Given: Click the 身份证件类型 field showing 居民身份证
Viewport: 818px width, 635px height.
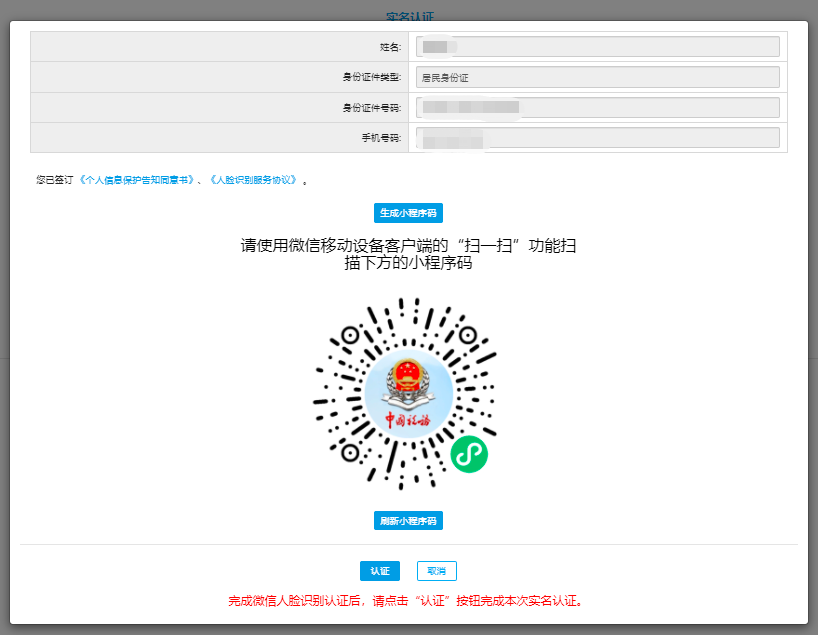Looking at the screenshot, I should (598, 77).
